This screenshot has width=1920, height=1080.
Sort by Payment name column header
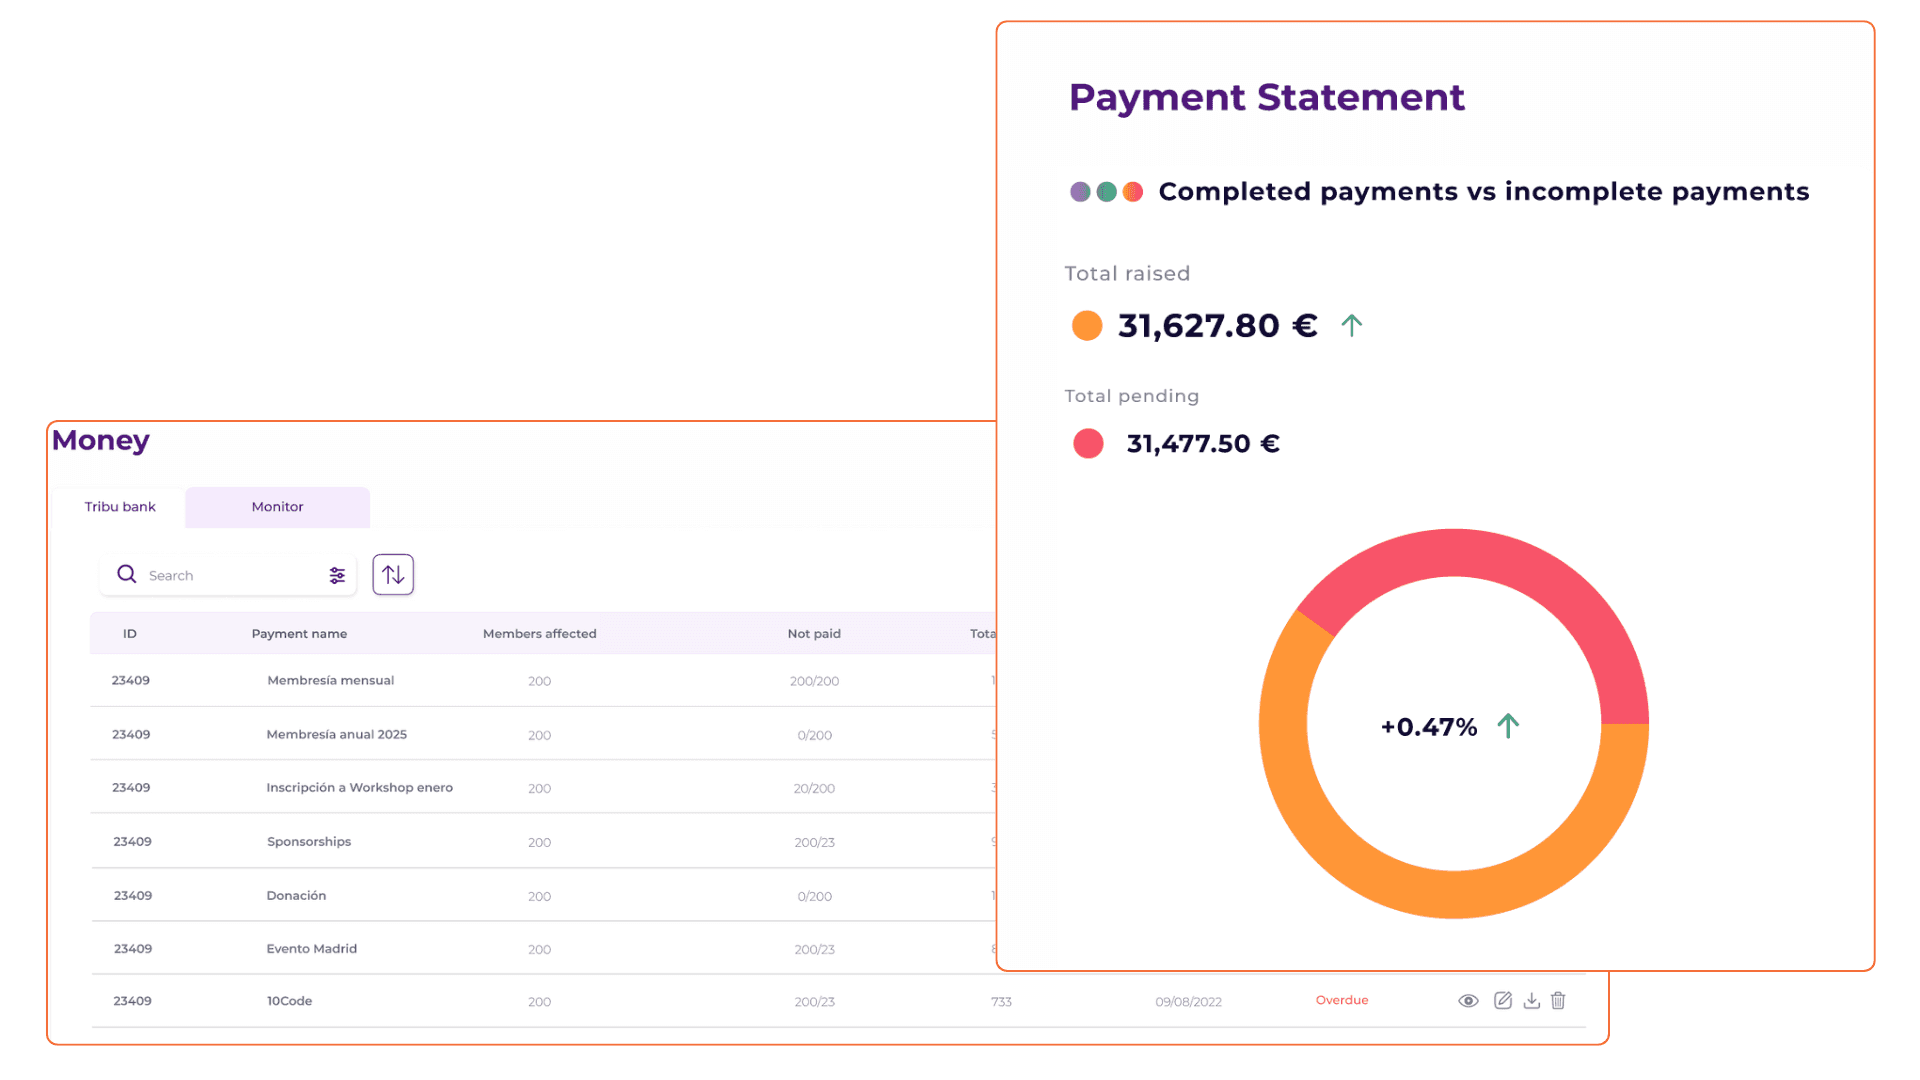(299, 634)
